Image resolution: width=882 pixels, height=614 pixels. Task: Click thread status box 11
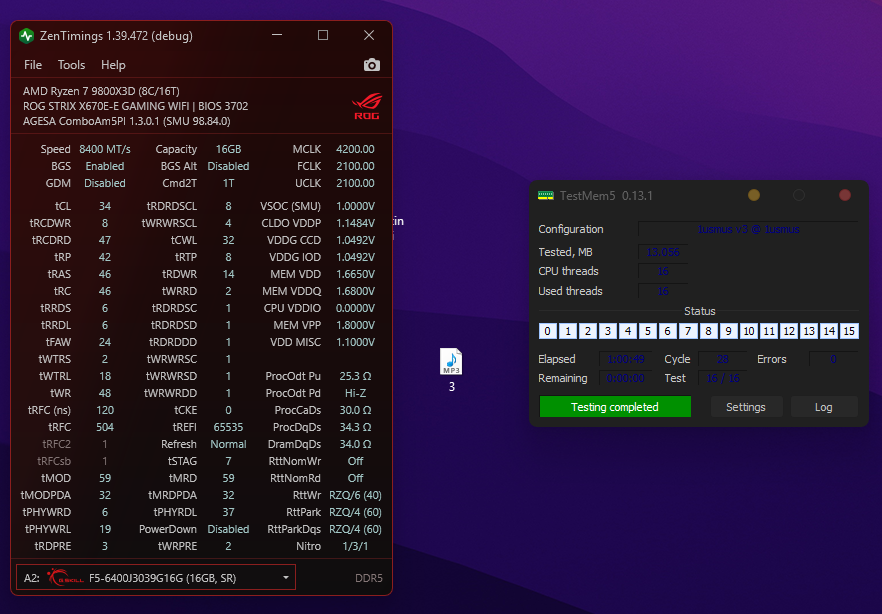click(x=769, y=331)
